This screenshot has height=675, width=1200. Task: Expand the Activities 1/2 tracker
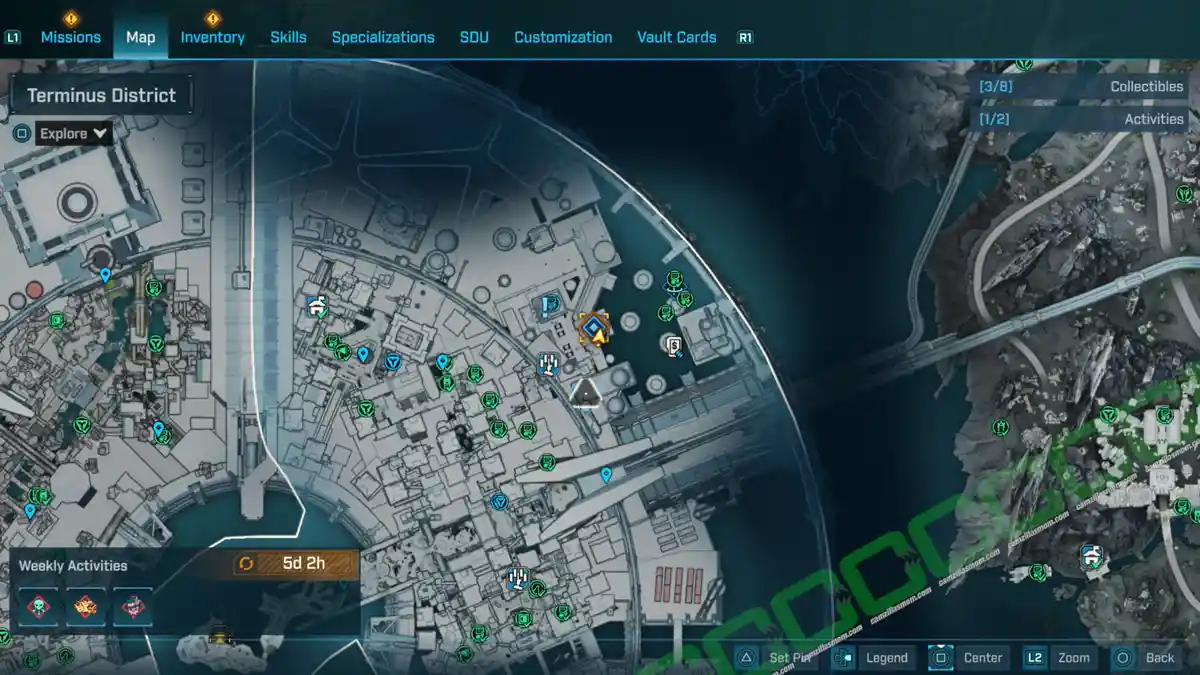point(1082,119)
